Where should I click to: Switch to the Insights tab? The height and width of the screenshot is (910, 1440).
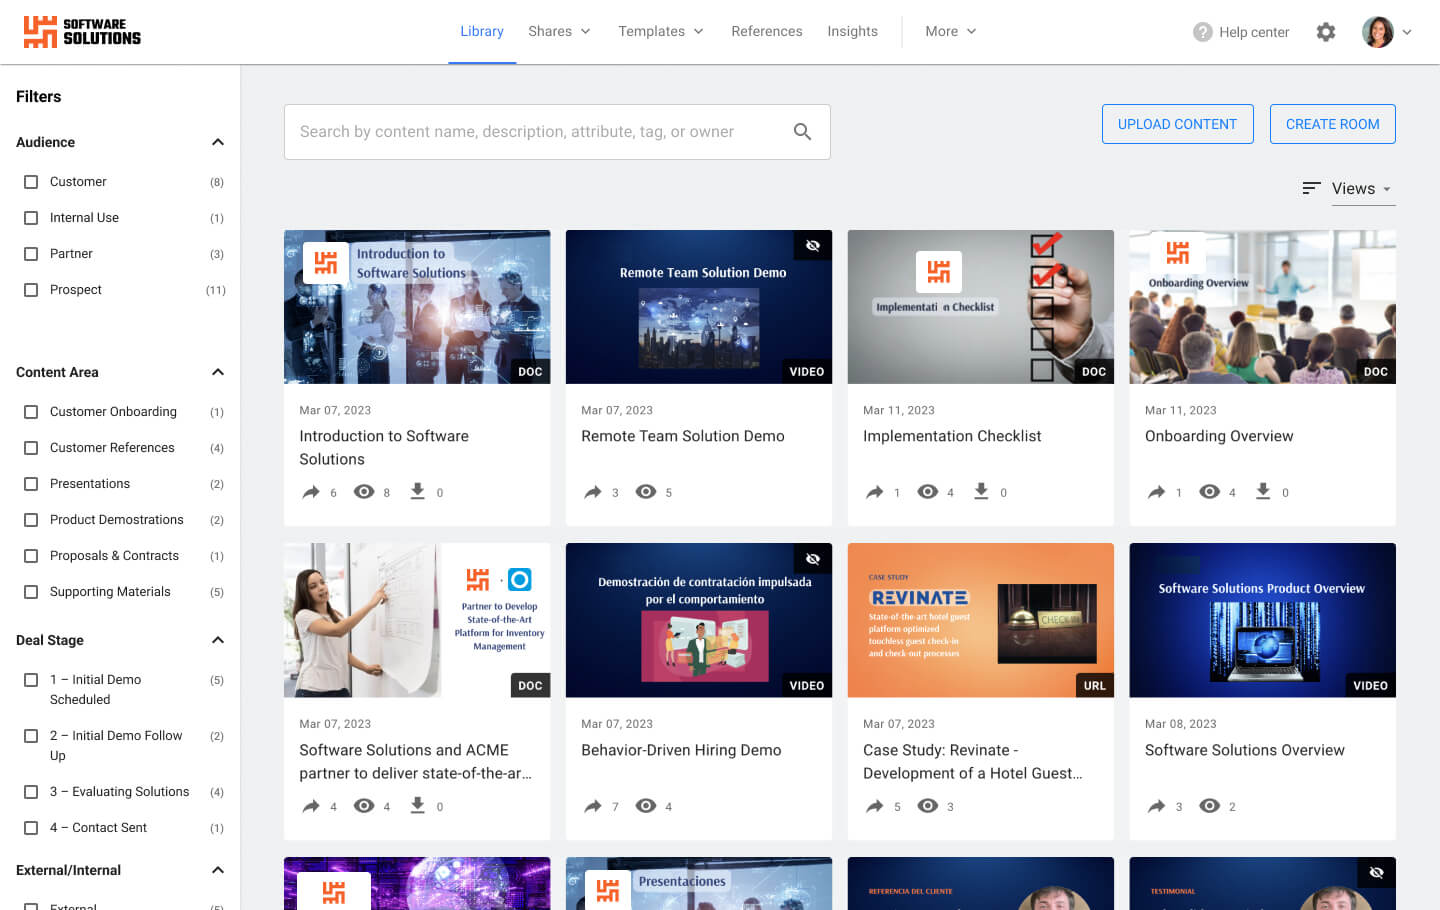coord(852,31)
